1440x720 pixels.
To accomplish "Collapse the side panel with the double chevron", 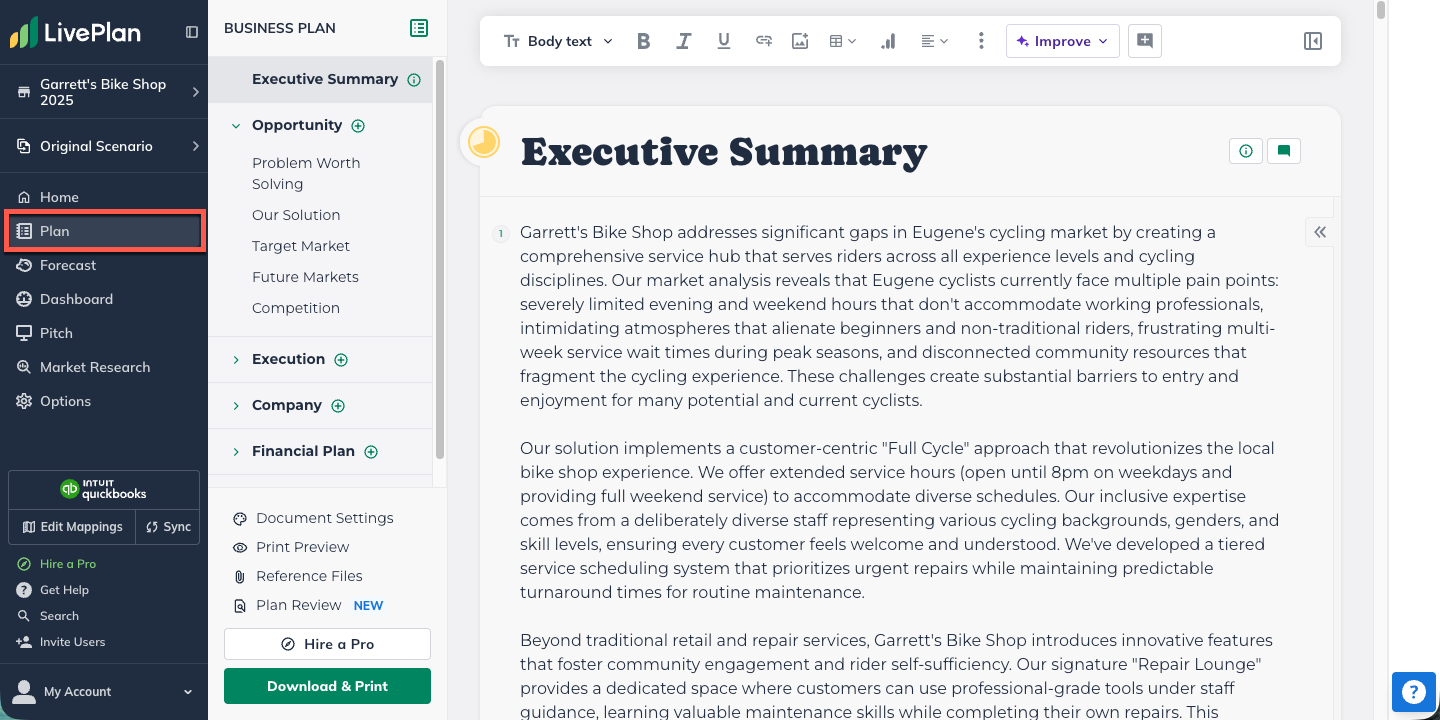I will point(1320,232).
